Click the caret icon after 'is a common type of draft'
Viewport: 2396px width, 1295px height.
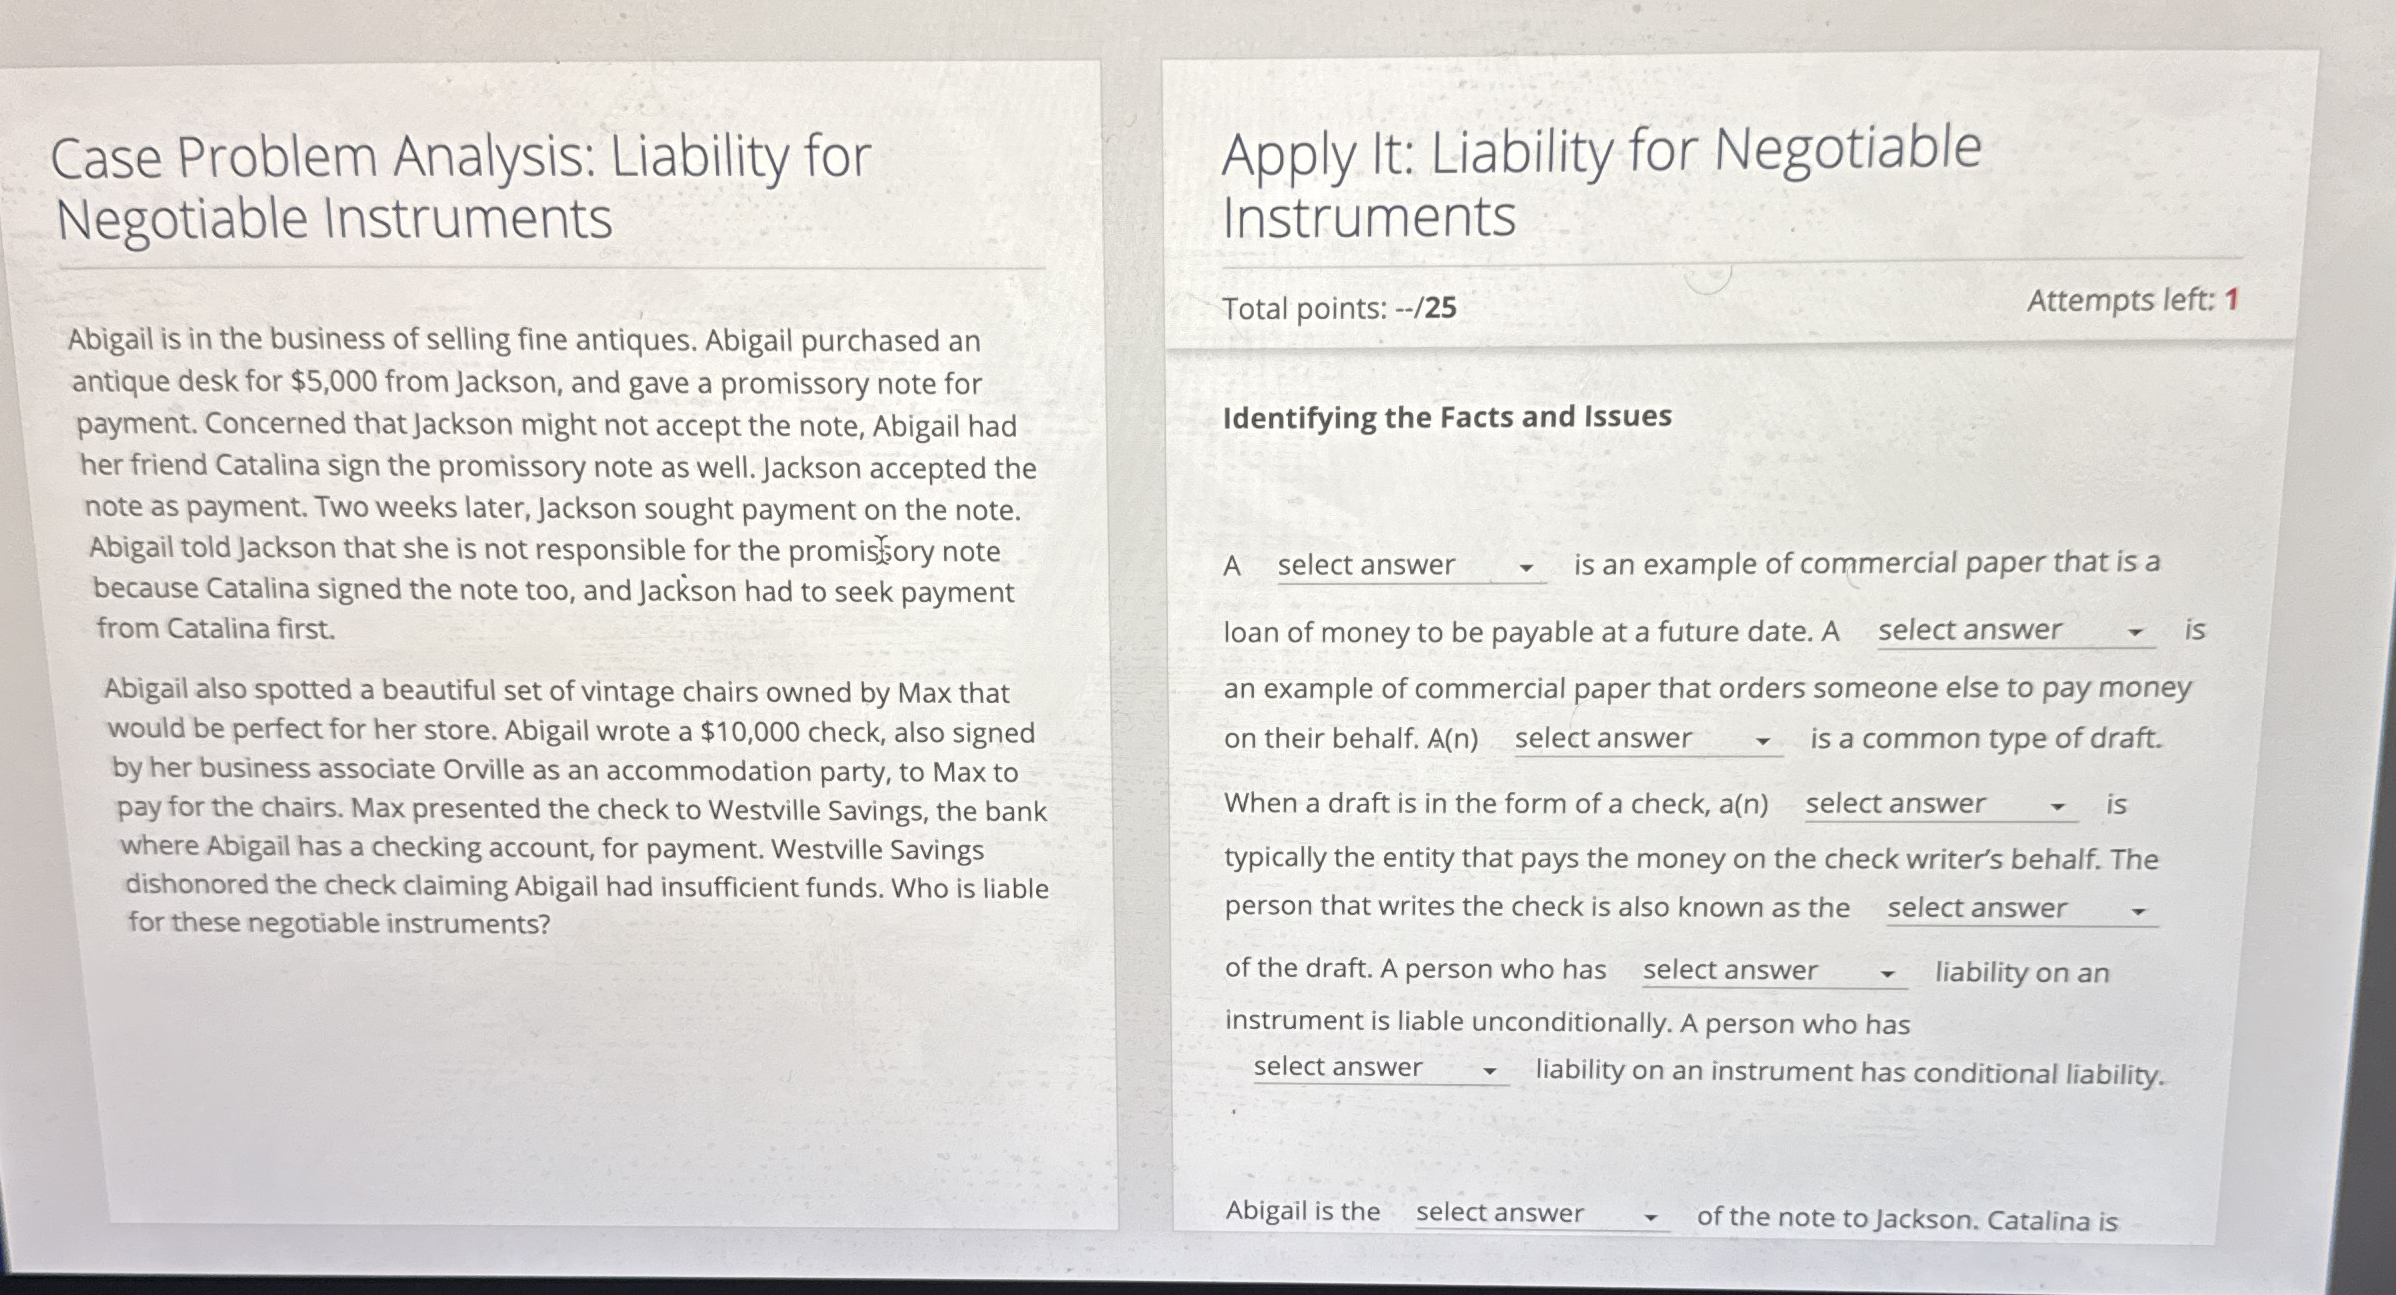[1765, 741]
